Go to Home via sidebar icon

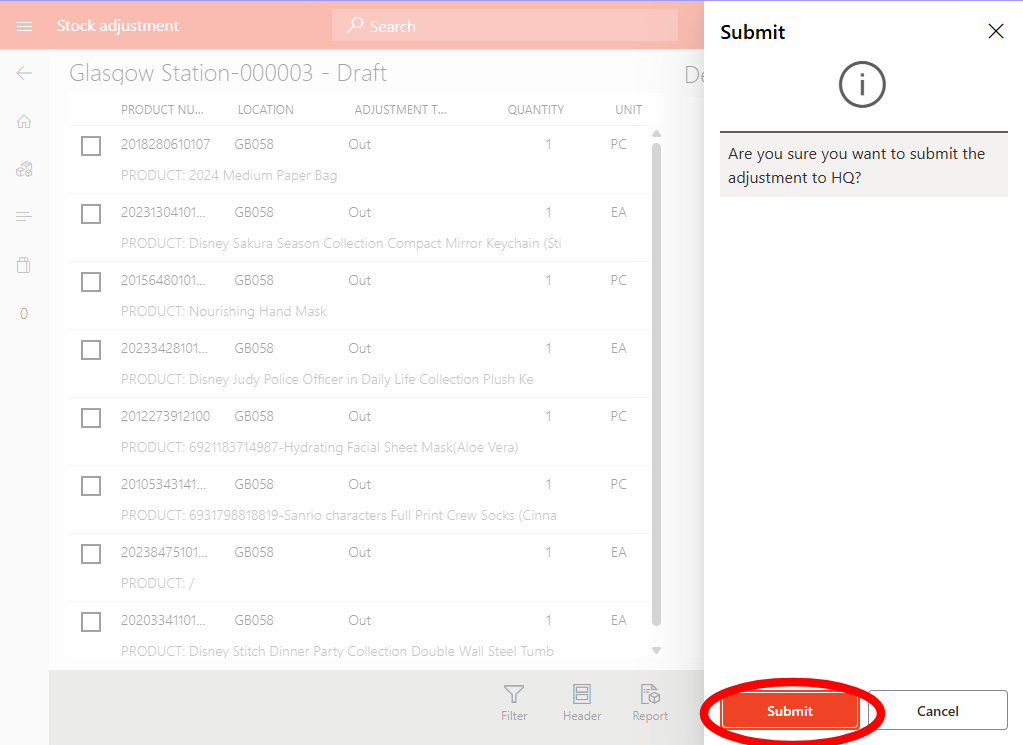tap(24, 121)
